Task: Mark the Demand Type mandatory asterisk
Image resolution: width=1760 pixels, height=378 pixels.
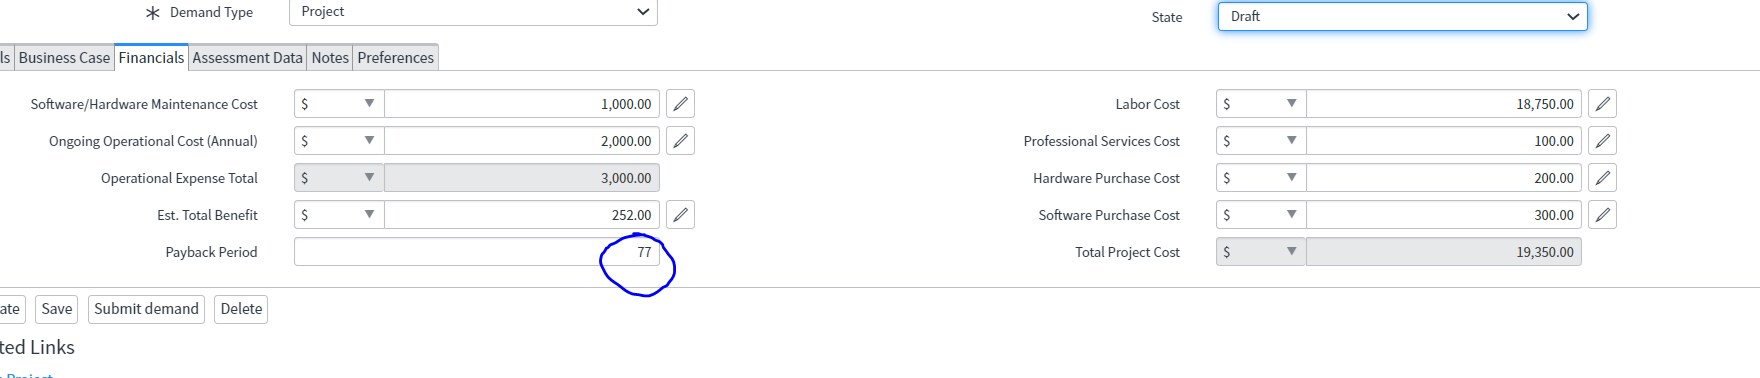Action: coord(152,13)
